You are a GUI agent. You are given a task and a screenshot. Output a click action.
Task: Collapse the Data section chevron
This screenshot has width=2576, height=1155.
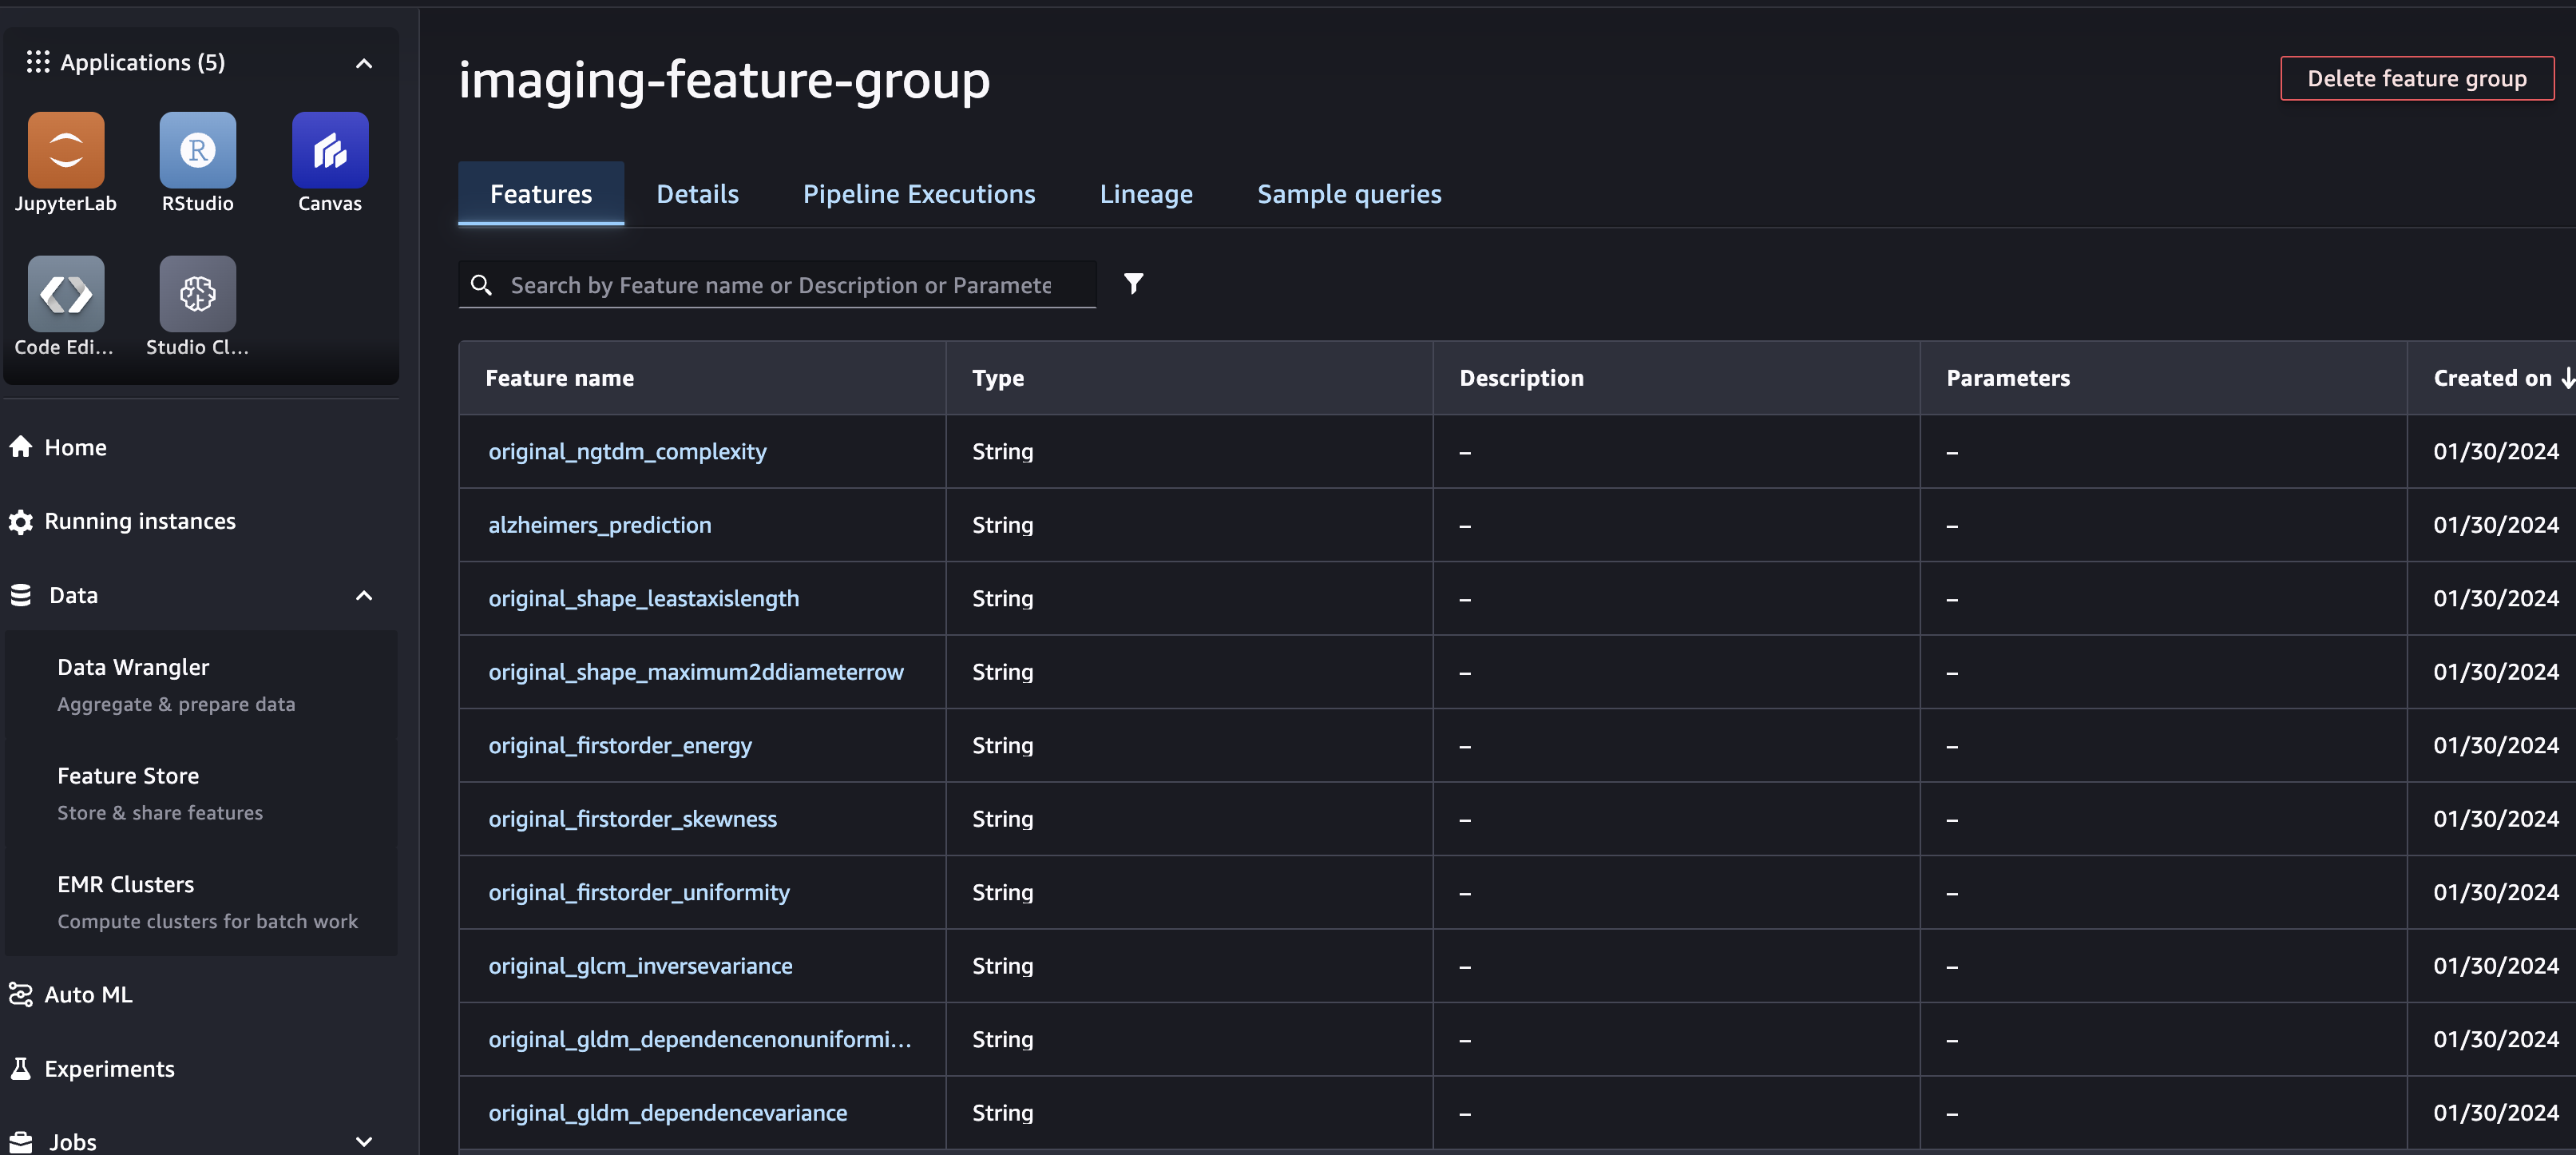pos(364,596)
